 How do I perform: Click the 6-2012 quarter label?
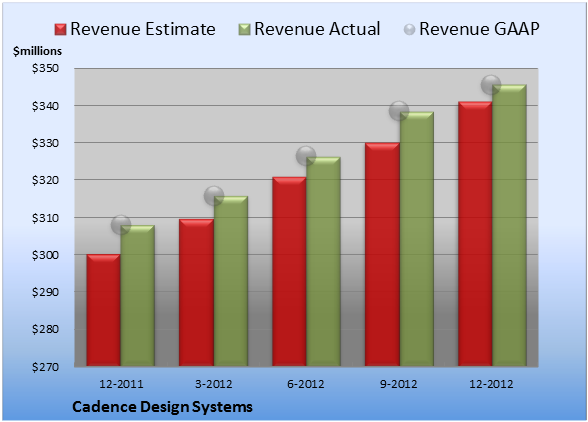pyautogui.click(x=306, y=384)
